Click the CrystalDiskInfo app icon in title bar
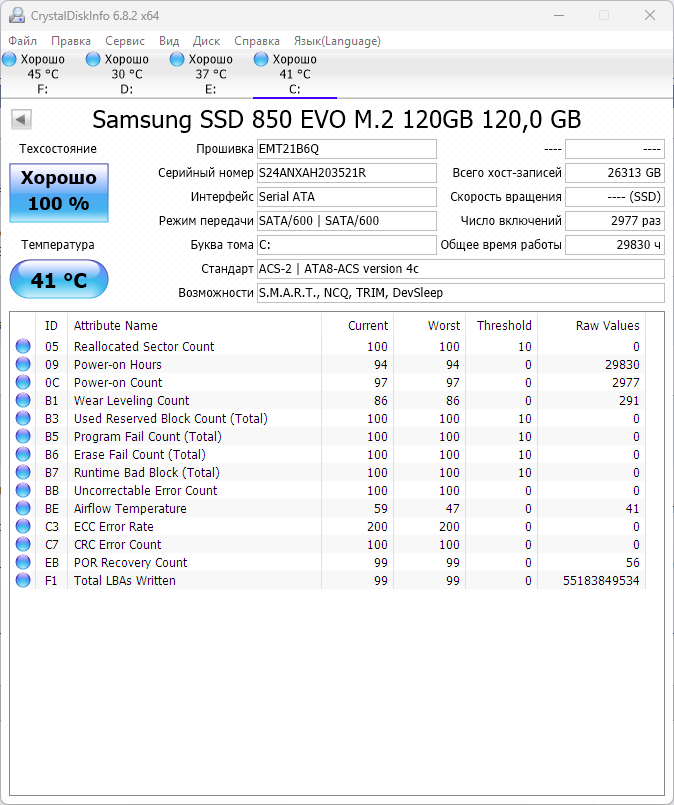The height and width of the screenshot is (805, 674). [x=16, y=15]
